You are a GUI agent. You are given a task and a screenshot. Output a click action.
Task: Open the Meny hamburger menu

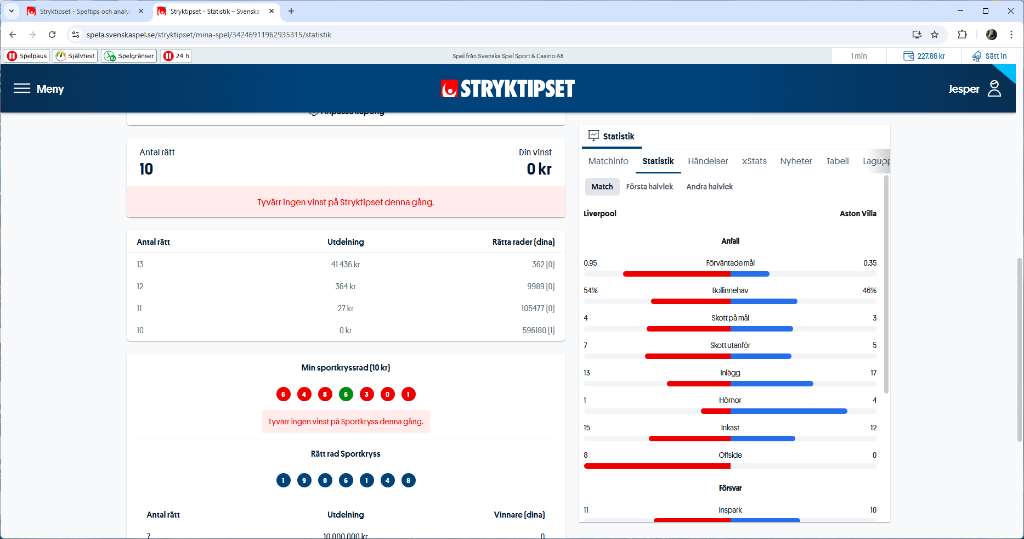coord(38,89)
